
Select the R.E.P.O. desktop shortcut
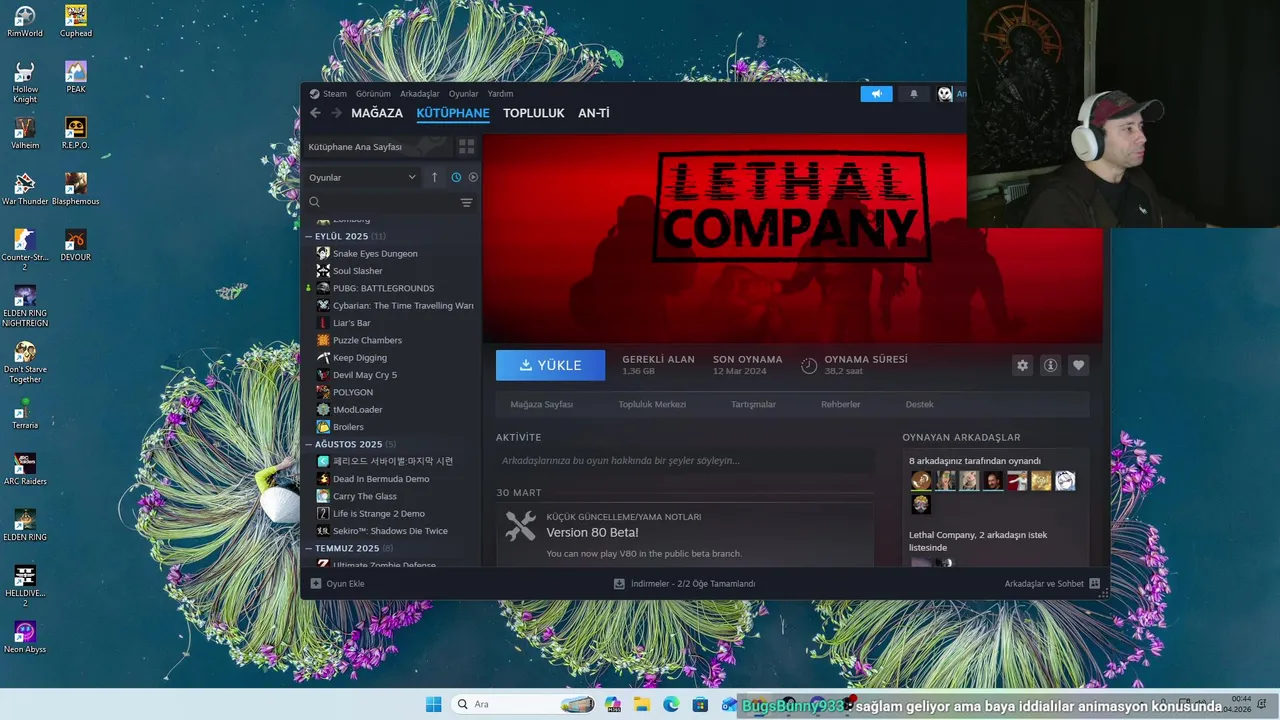pyautogui.click(x=76, y=133)
